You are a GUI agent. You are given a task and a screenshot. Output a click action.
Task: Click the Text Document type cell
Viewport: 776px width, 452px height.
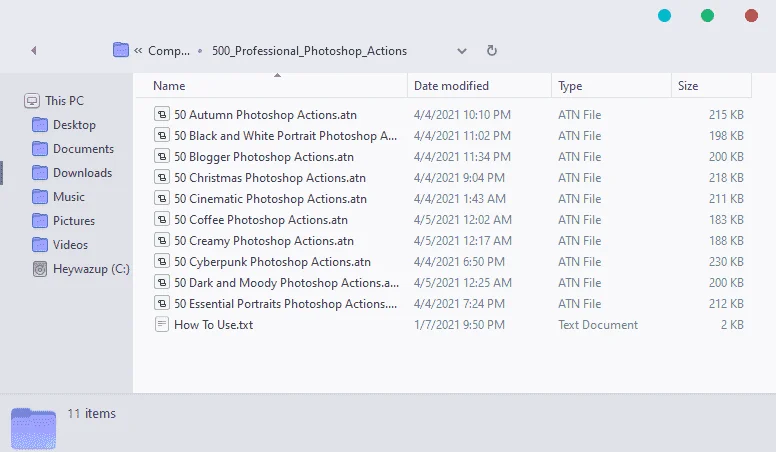pyautogui.click(x=598, y=325)
